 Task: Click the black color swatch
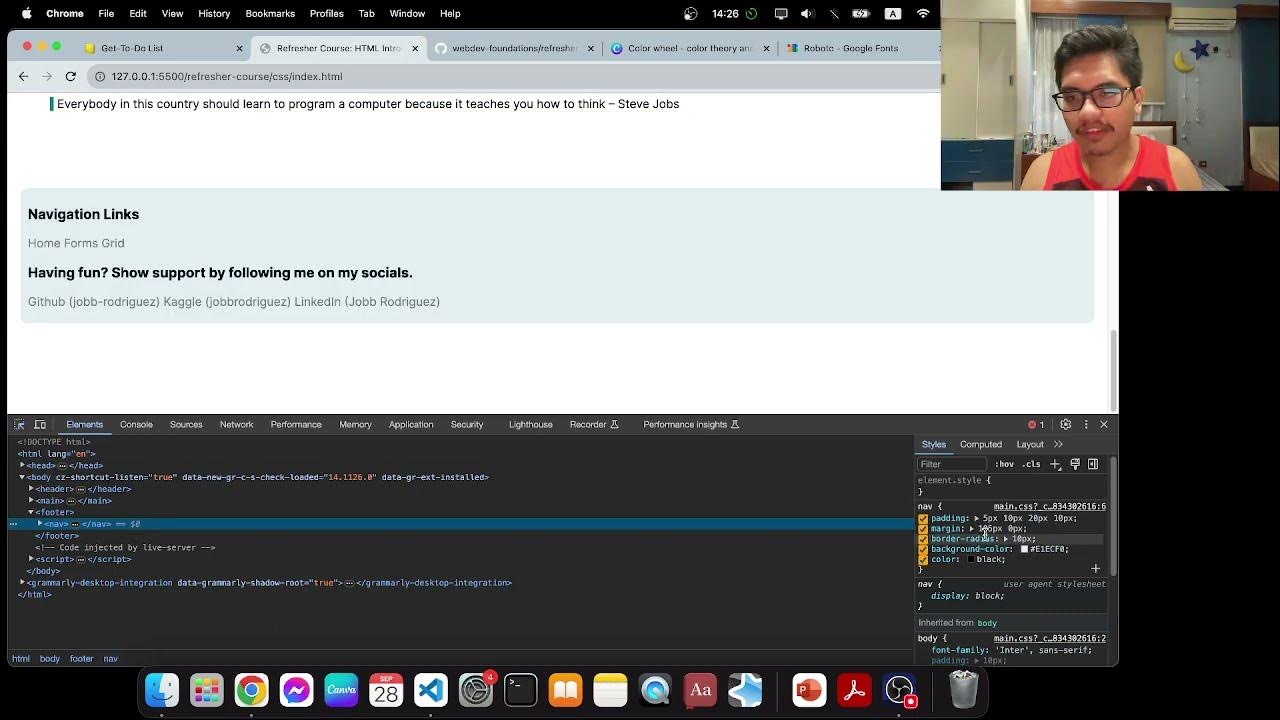(x=970, y=560)
